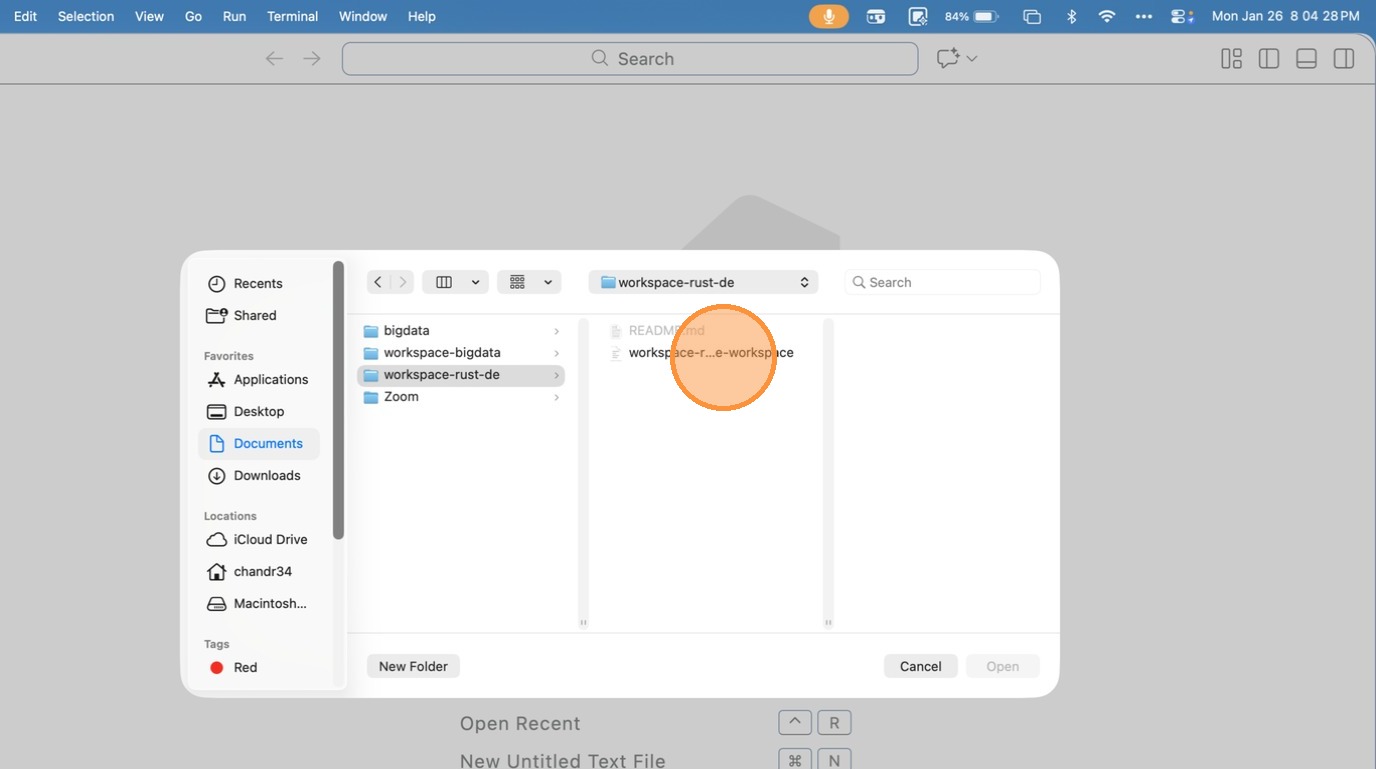Open the grouping options dropdown
Viewport: 1376px width, 769px height.
530,282
